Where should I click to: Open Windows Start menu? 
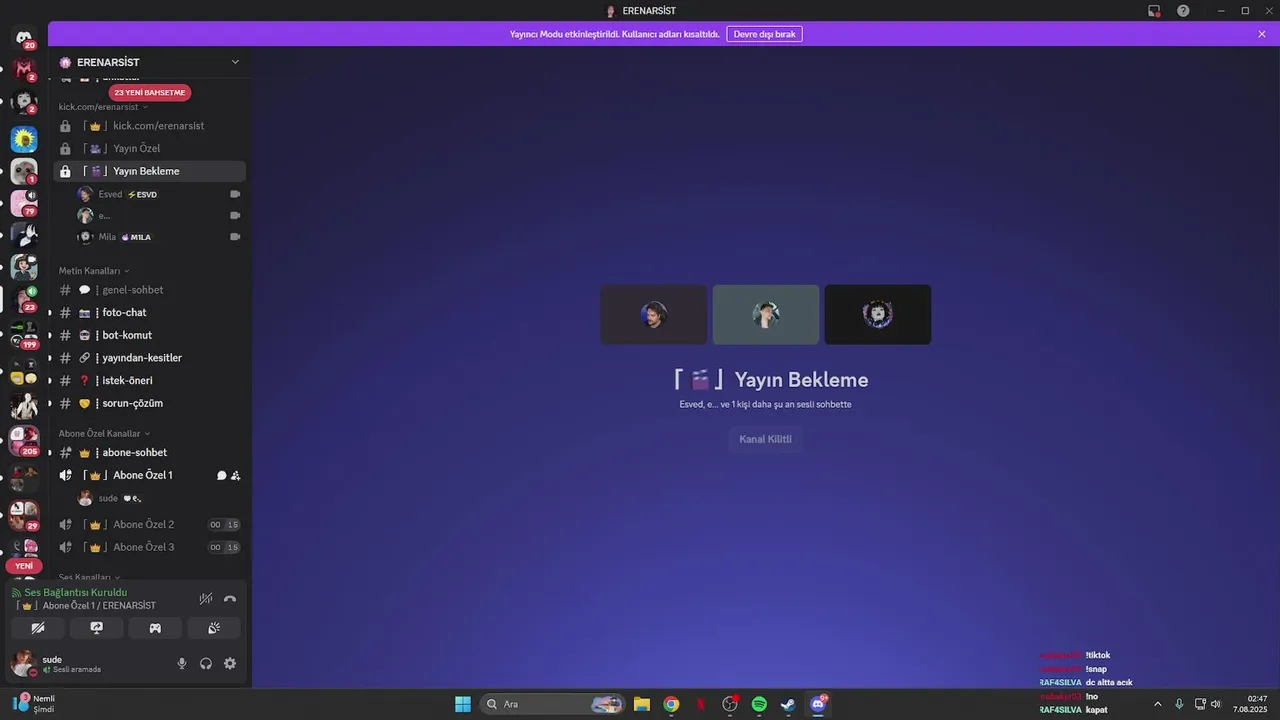[463, 704]
